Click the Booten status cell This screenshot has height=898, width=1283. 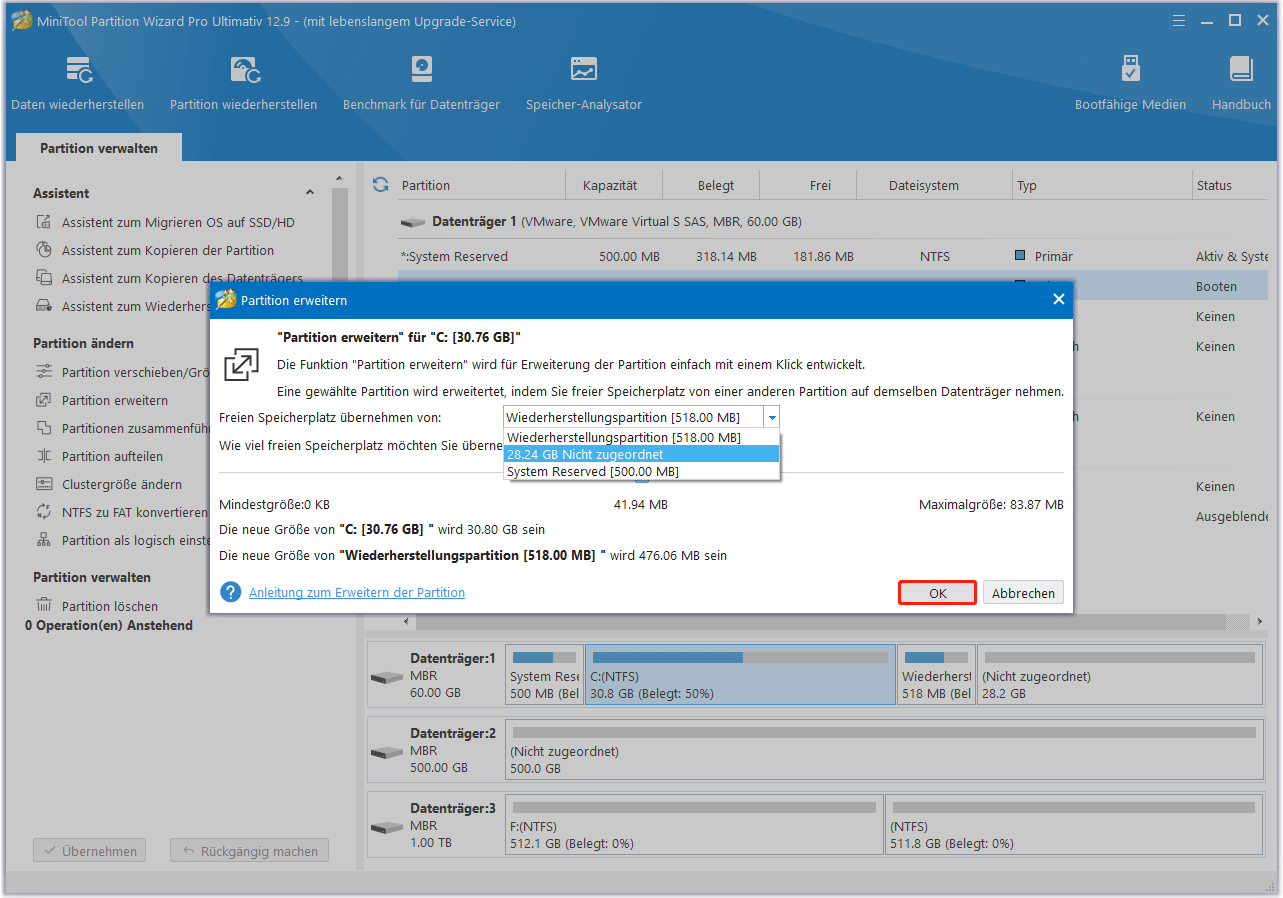coord(1216,287)
